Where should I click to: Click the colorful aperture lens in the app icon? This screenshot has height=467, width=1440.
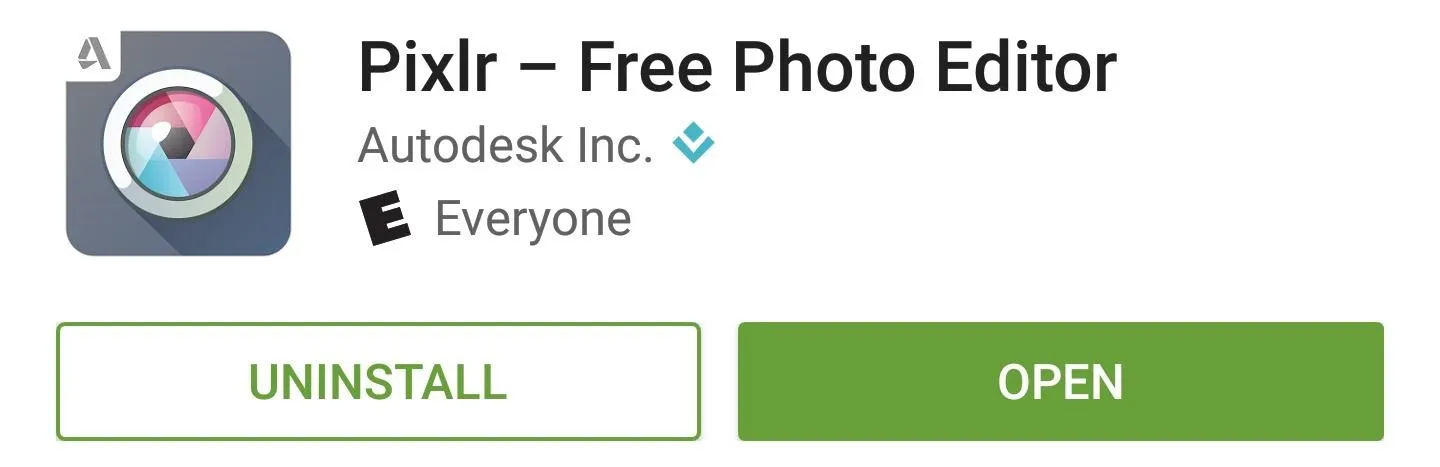click(177, 143)
